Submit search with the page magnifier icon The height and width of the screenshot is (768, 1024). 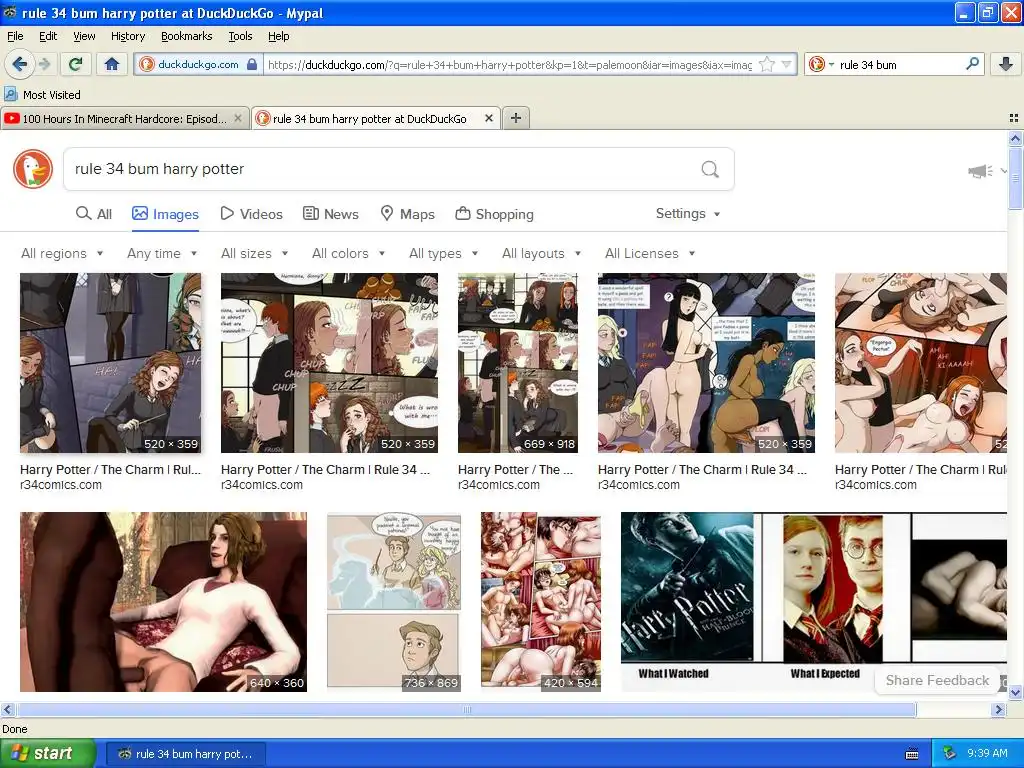[710, 169]
